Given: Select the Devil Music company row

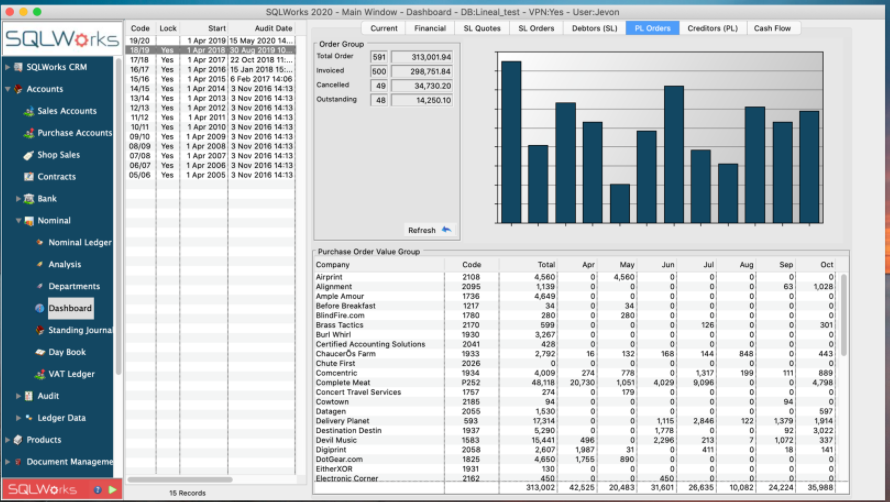Looking at the screenshot, I should [576, 440].
